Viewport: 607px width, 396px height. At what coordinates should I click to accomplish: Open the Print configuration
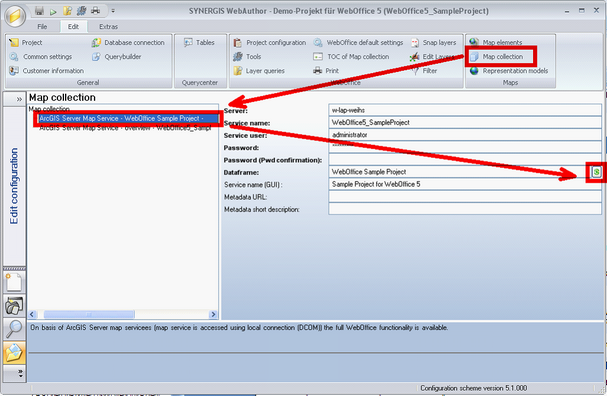pyautogui.click(x=326, y=71)
